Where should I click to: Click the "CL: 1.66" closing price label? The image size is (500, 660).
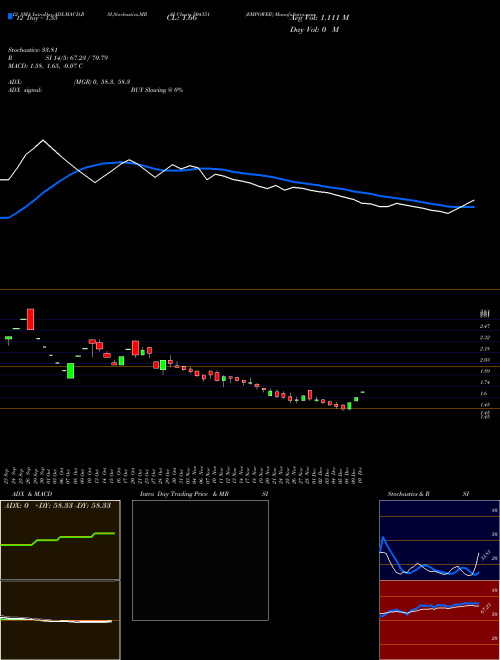click(182, 19)
